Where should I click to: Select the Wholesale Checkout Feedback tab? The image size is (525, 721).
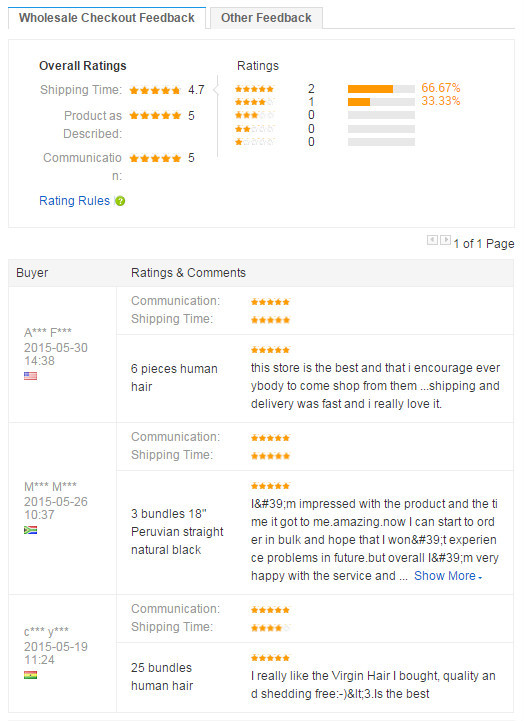[x=107, y=18]
